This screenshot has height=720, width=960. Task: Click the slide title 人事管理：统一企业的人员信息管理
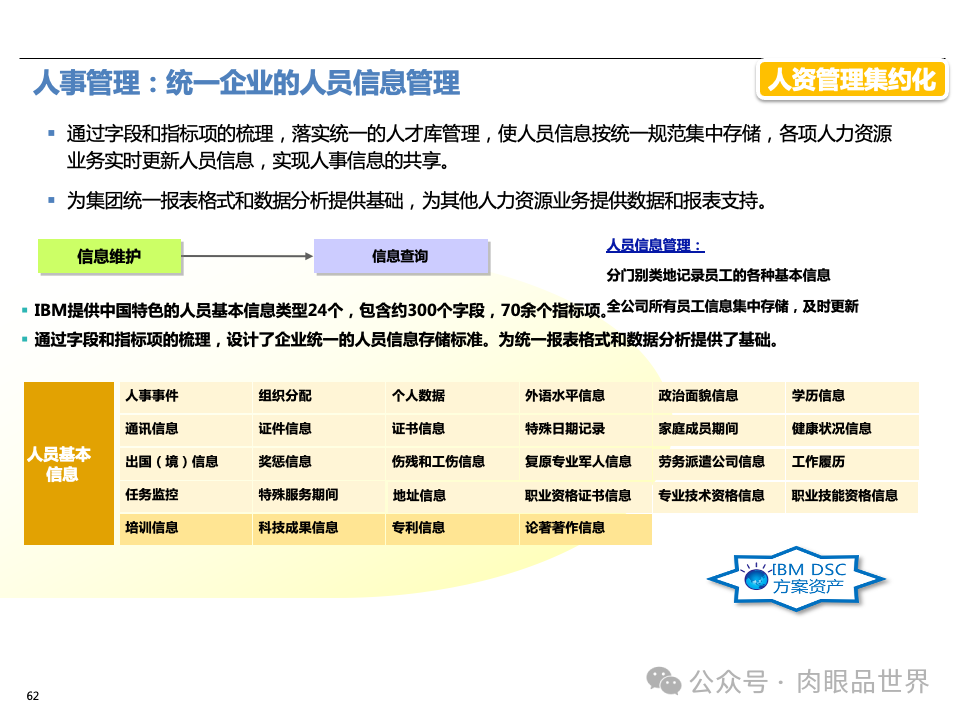pos(247,83)
